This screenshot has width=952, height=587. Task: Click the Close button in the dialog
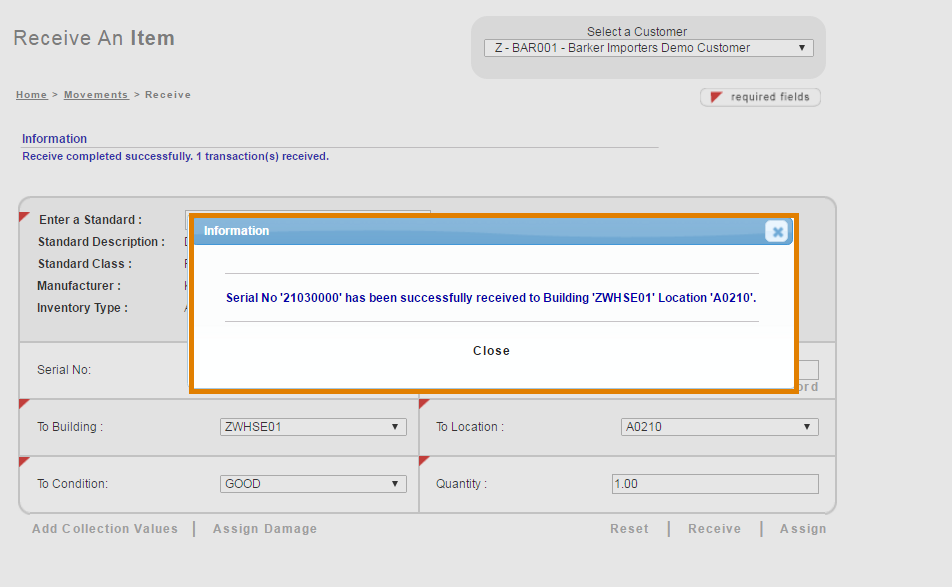491,351
